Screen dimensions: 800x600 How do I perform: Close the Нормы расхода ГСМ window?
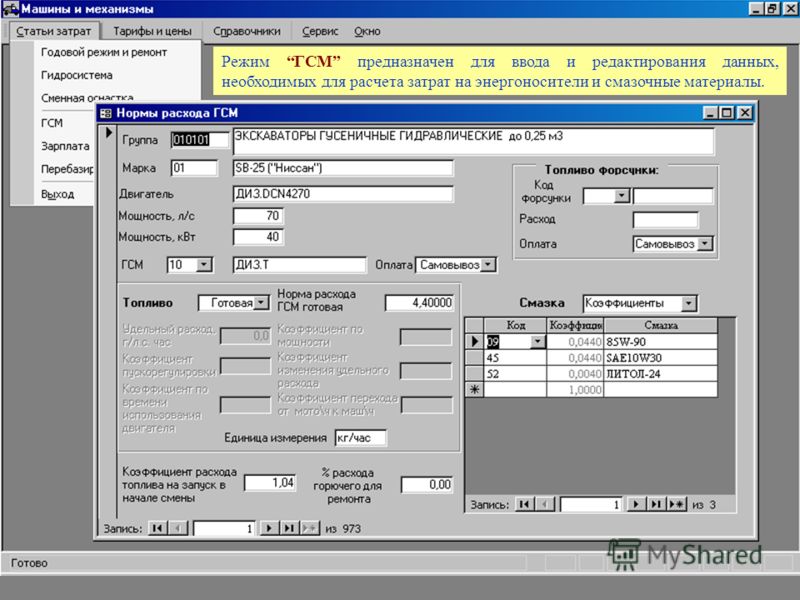coord(745,113)
